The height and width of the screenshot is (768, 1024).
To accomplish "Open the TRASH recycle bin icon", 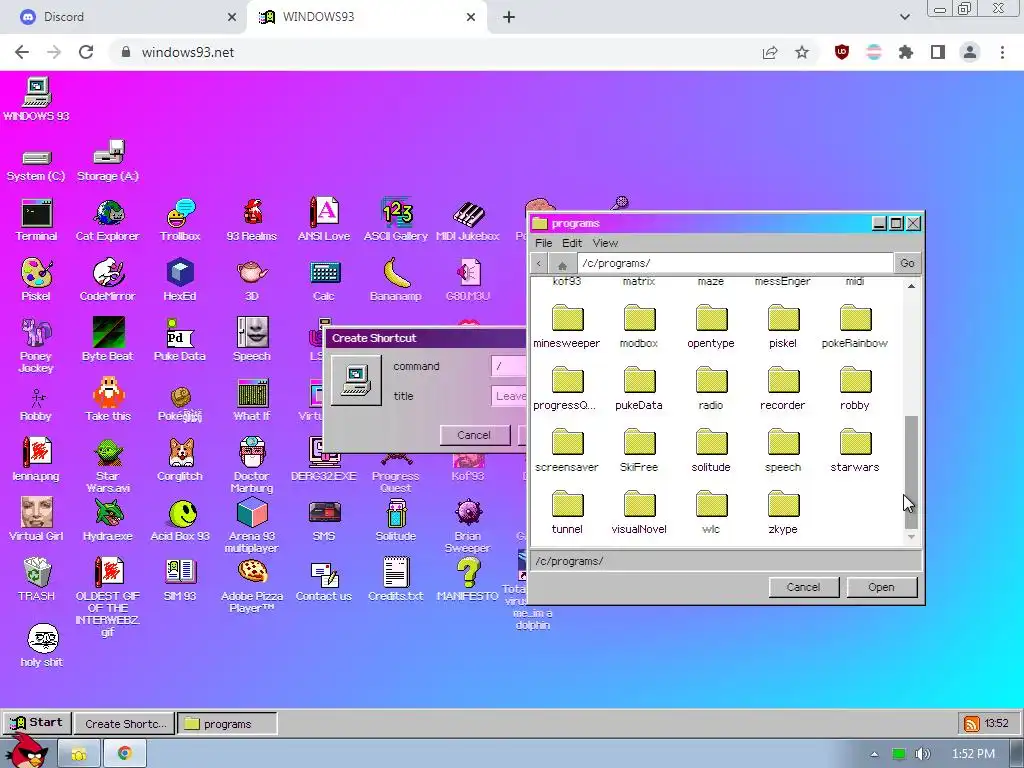I will [x=37, y=579].
